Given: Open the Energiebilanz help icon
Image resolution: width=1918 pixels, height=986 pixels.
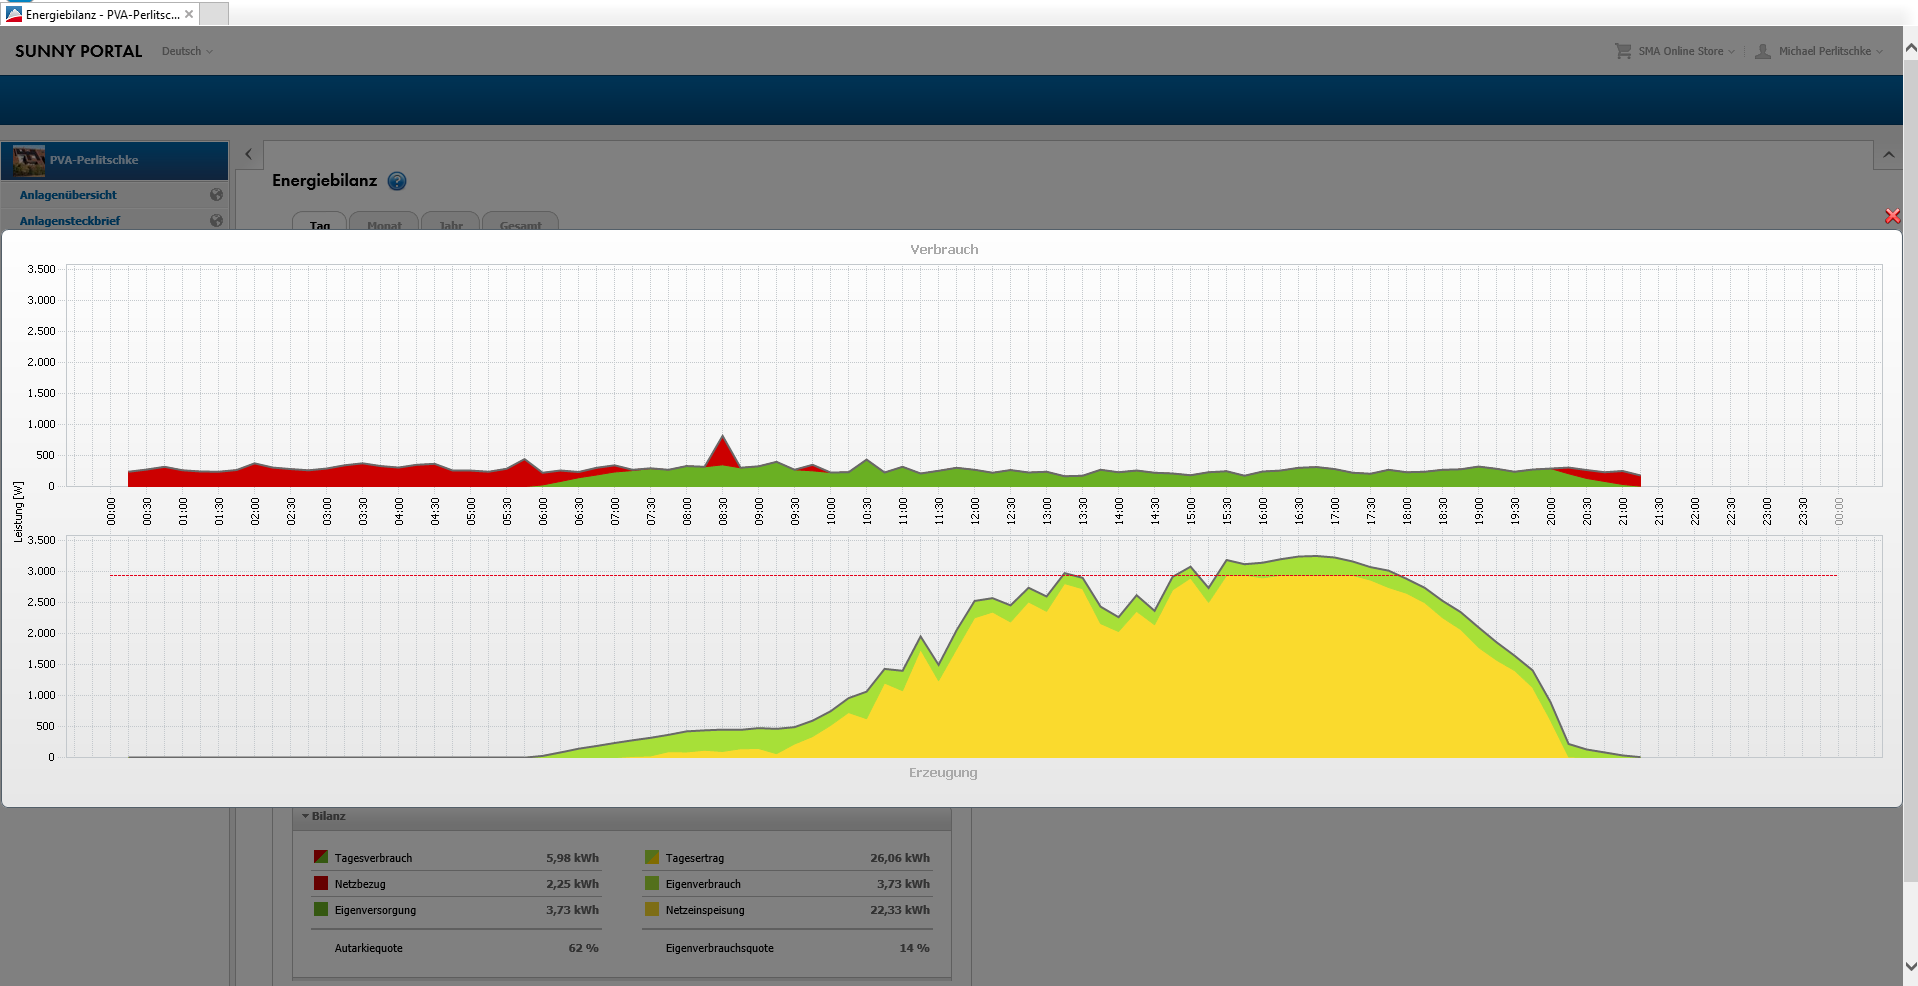Looking at the screenshot, I should coord(397,181).
